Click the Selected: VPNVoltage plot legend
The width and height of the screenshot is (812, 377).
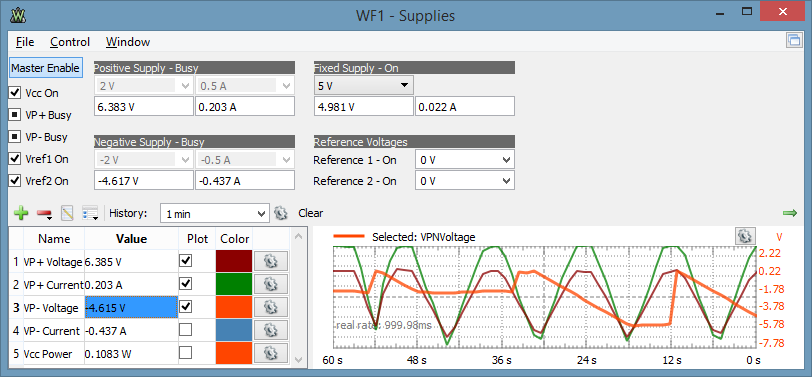405,237
